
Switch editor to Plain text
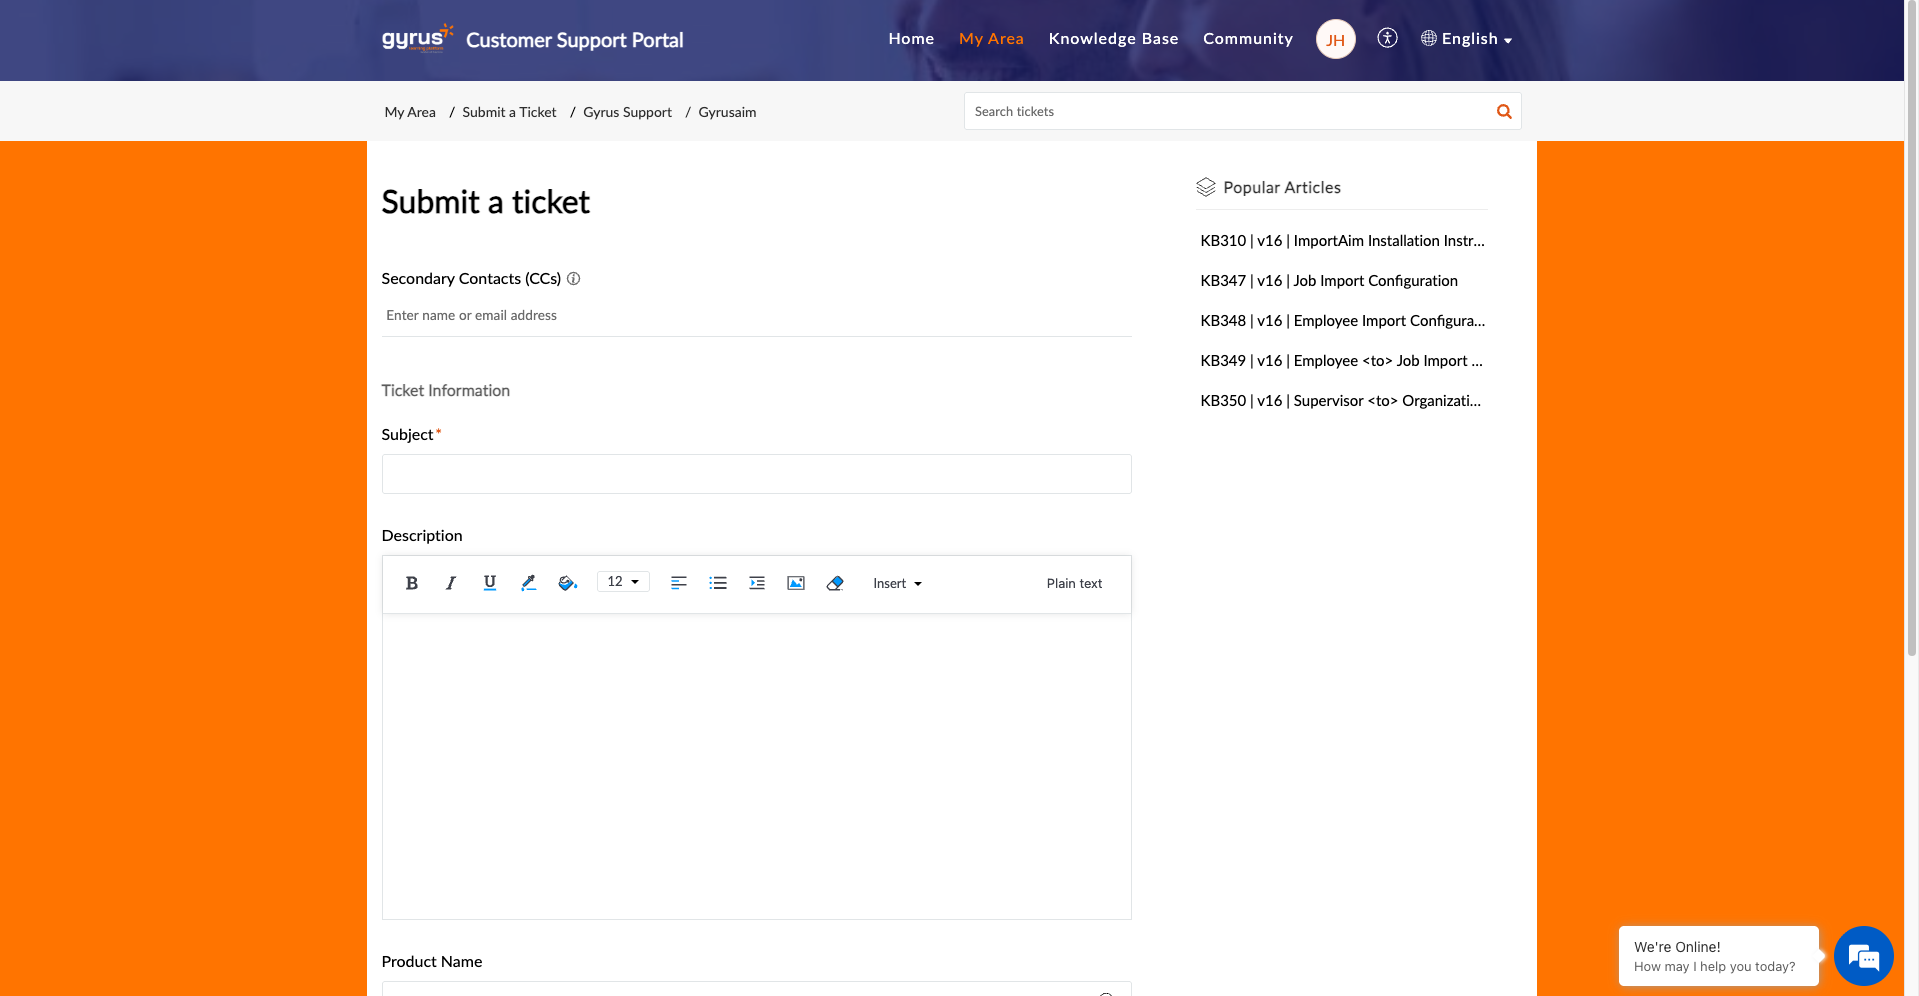pos(1074,584)
